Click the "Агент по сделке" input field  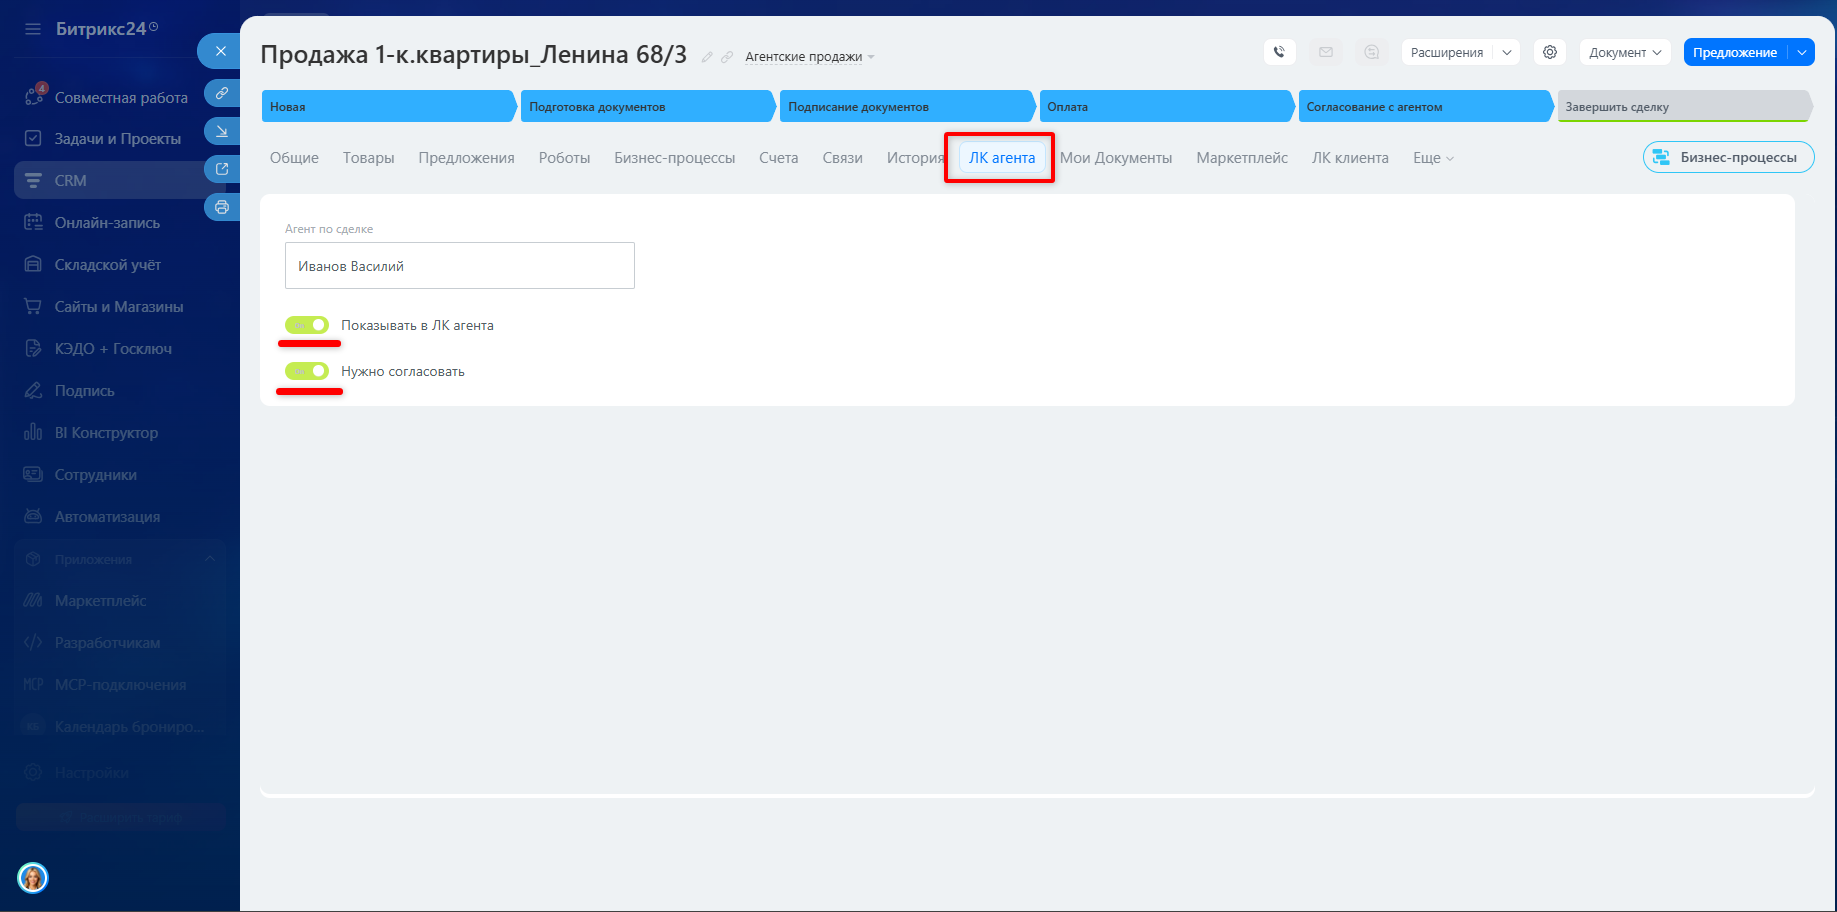pos(459,266)
